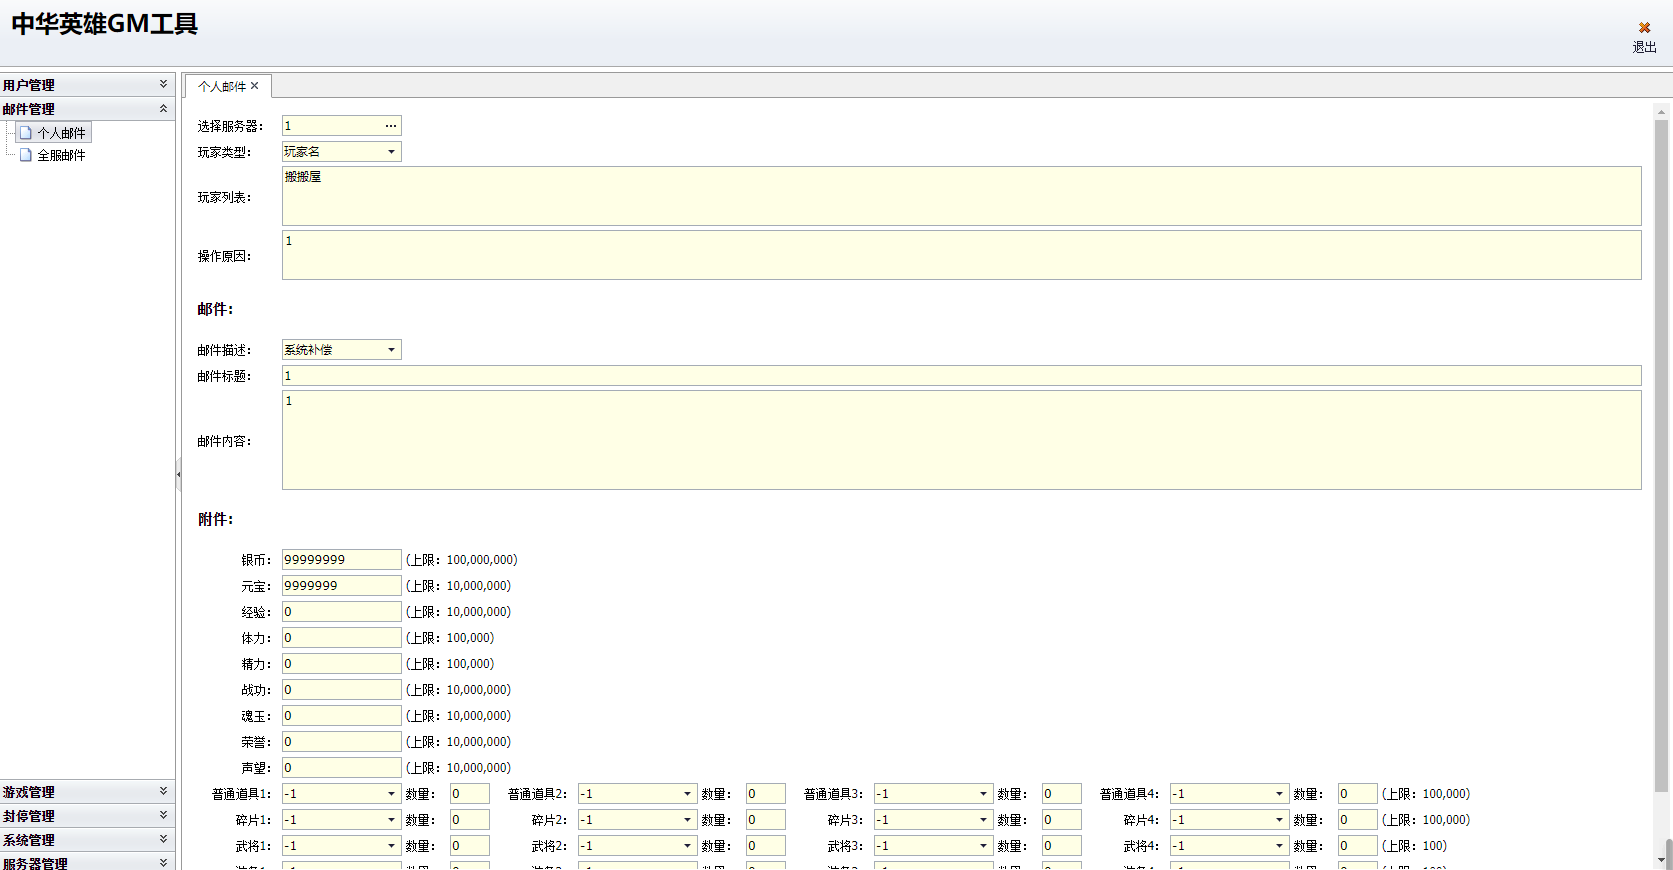Open the 邮件描述 dropdown
Screen dimensions: 1673x870
pos(391,350)
